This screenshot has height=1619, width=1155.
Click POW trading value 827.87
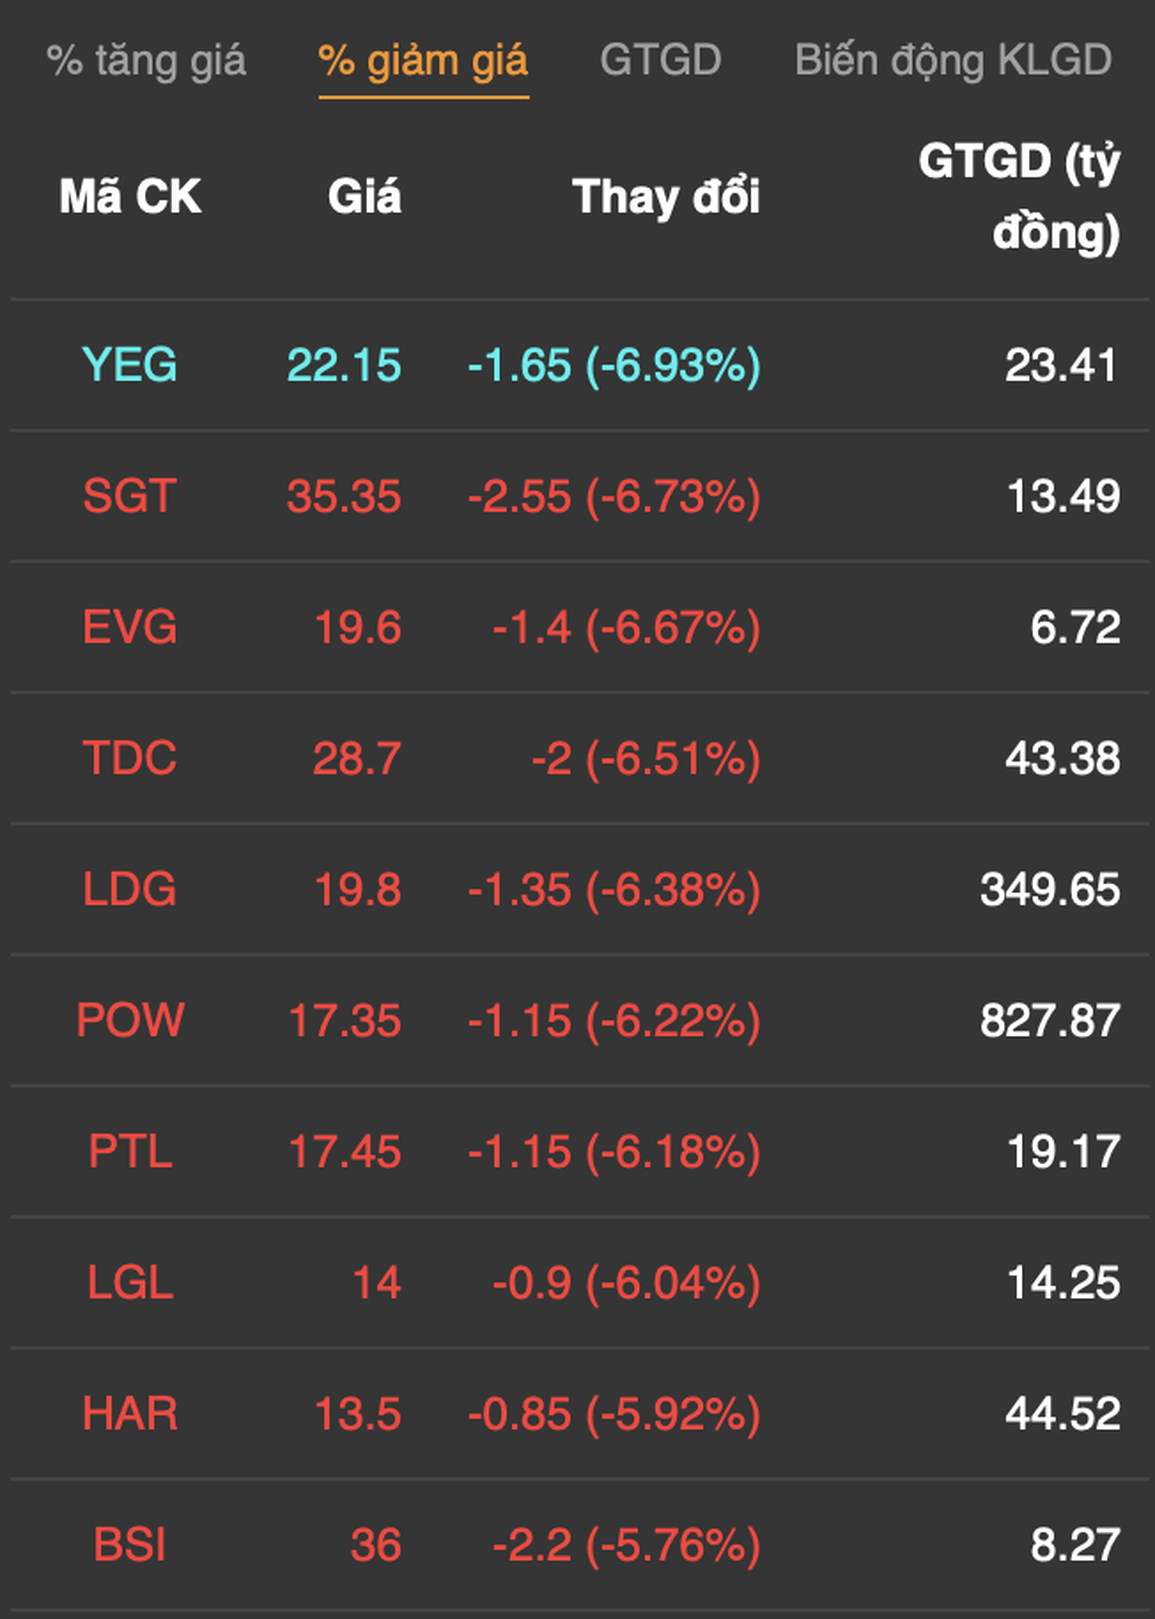point(1050,1020)
